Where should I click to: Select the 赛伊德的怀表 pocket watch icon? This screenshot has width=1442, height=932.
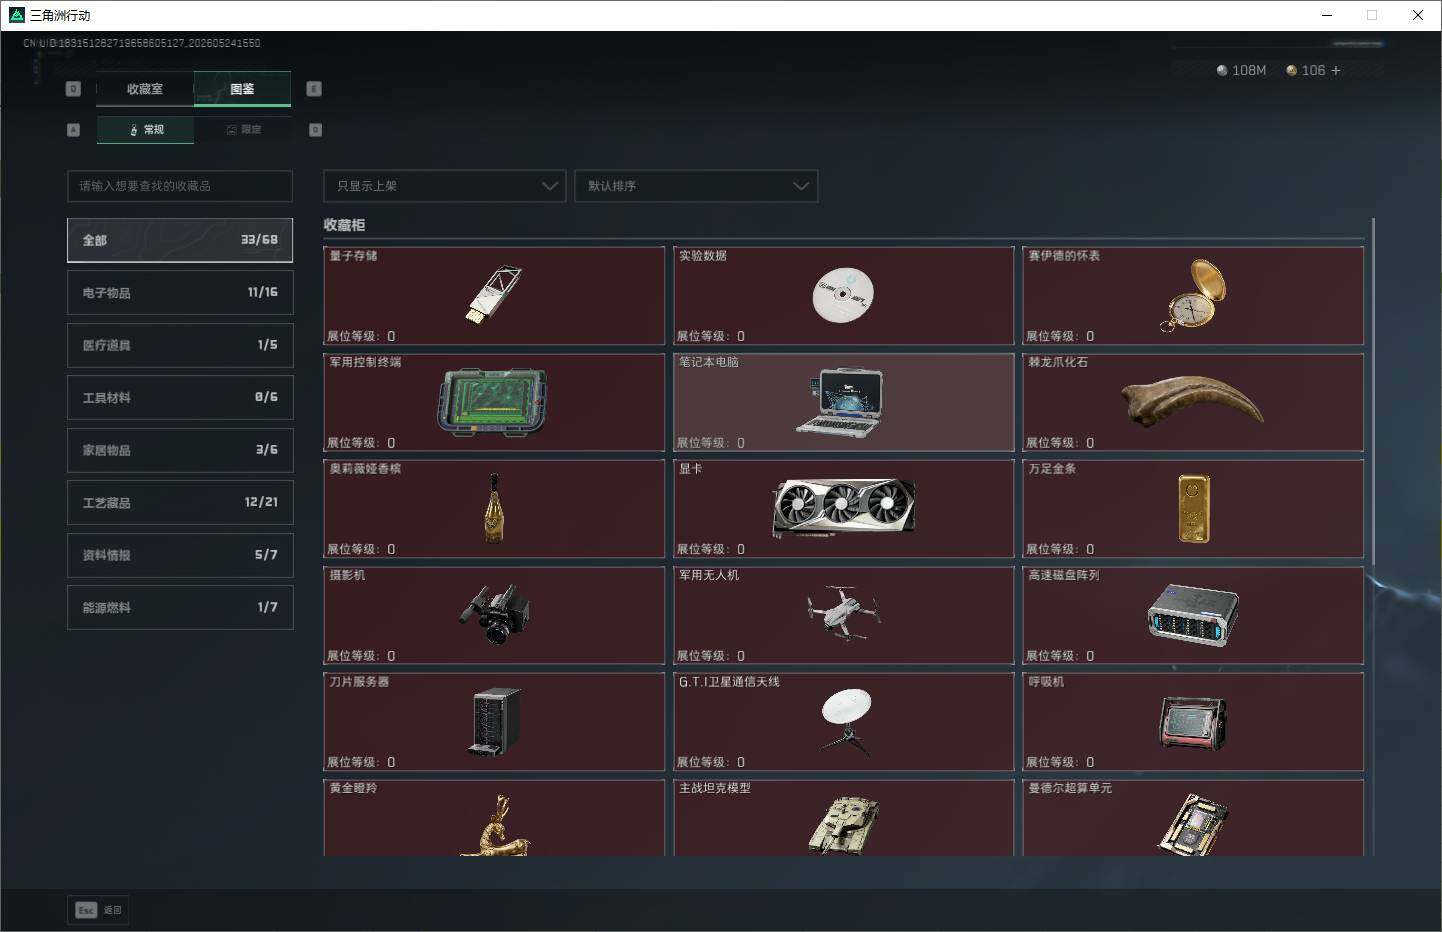1193,295
